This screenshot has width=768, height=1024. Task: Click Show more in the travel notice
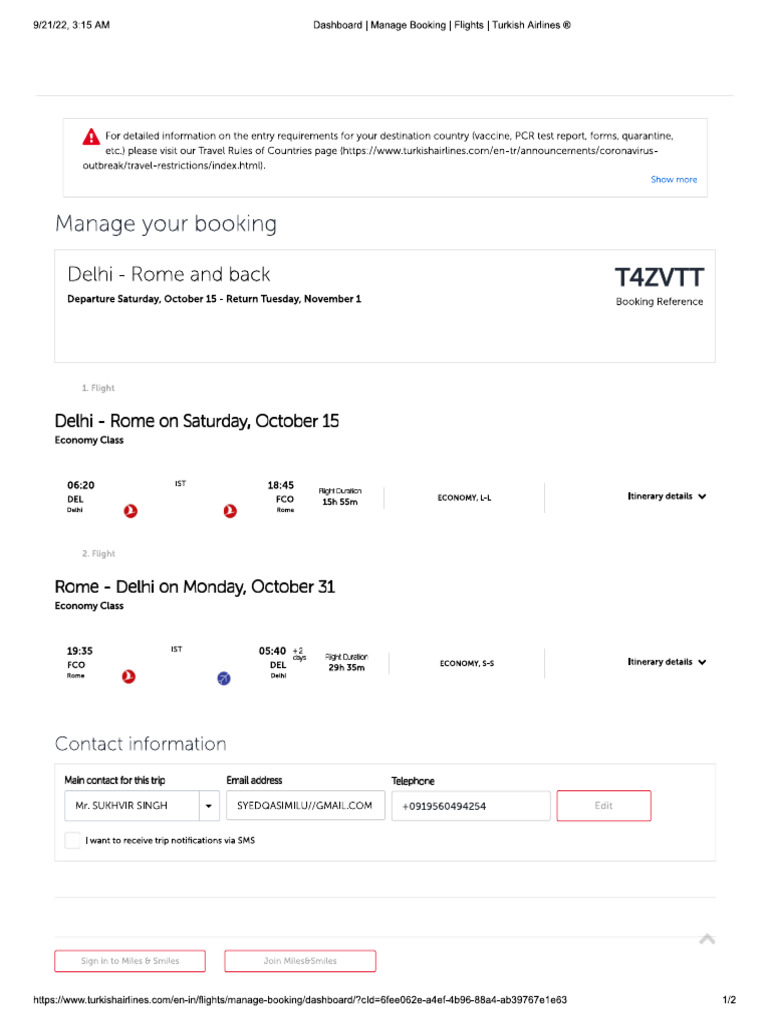[x=674, y=180]
